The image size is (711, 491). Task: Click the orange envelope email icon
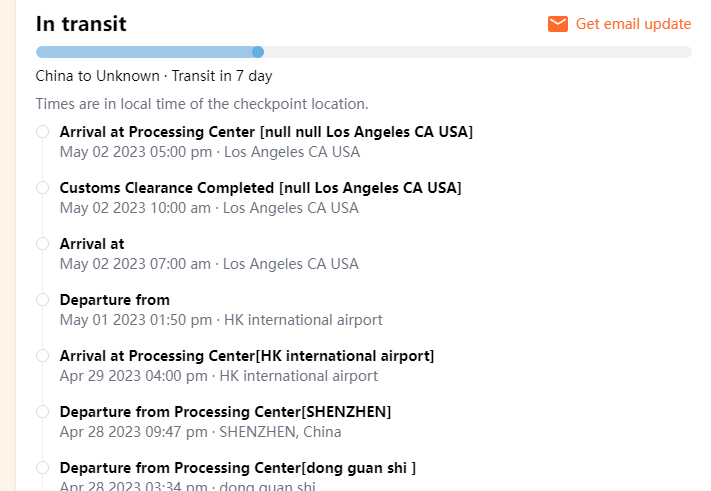click(x=558, y=24)
